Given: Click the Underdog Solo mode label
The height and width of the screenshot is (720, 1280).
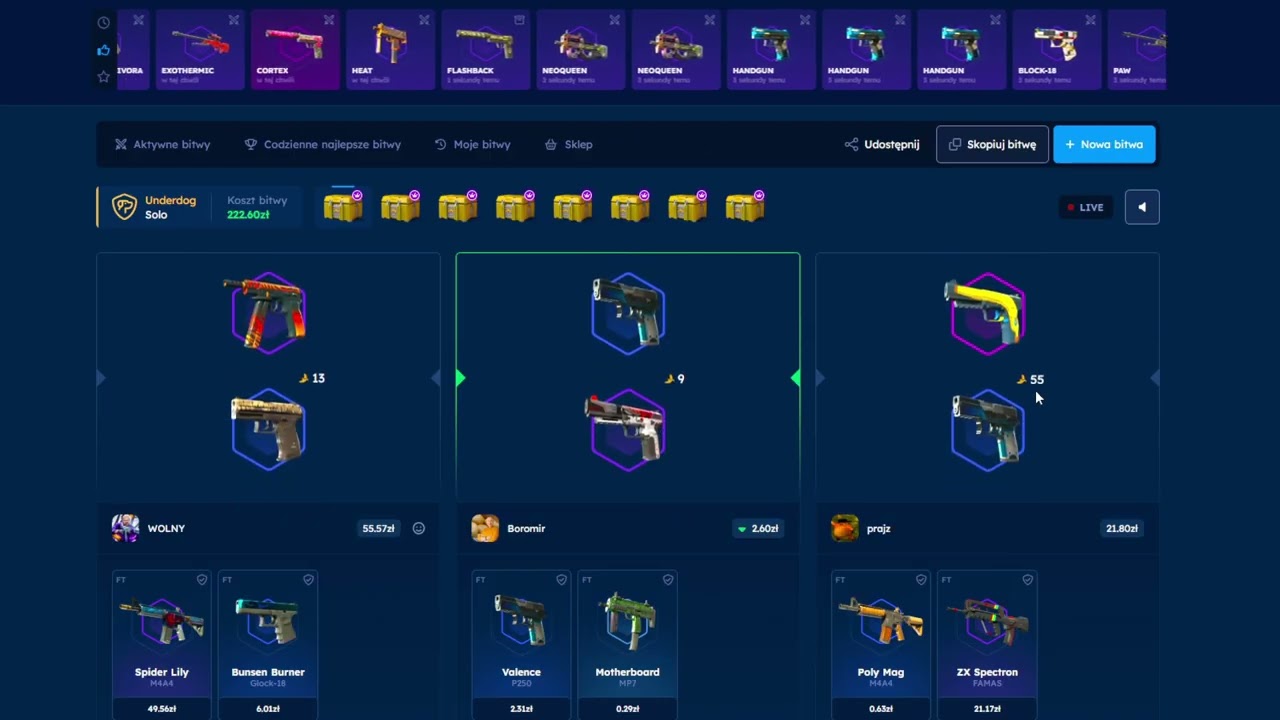Looking at the screenshot, I should coord(170,207).
